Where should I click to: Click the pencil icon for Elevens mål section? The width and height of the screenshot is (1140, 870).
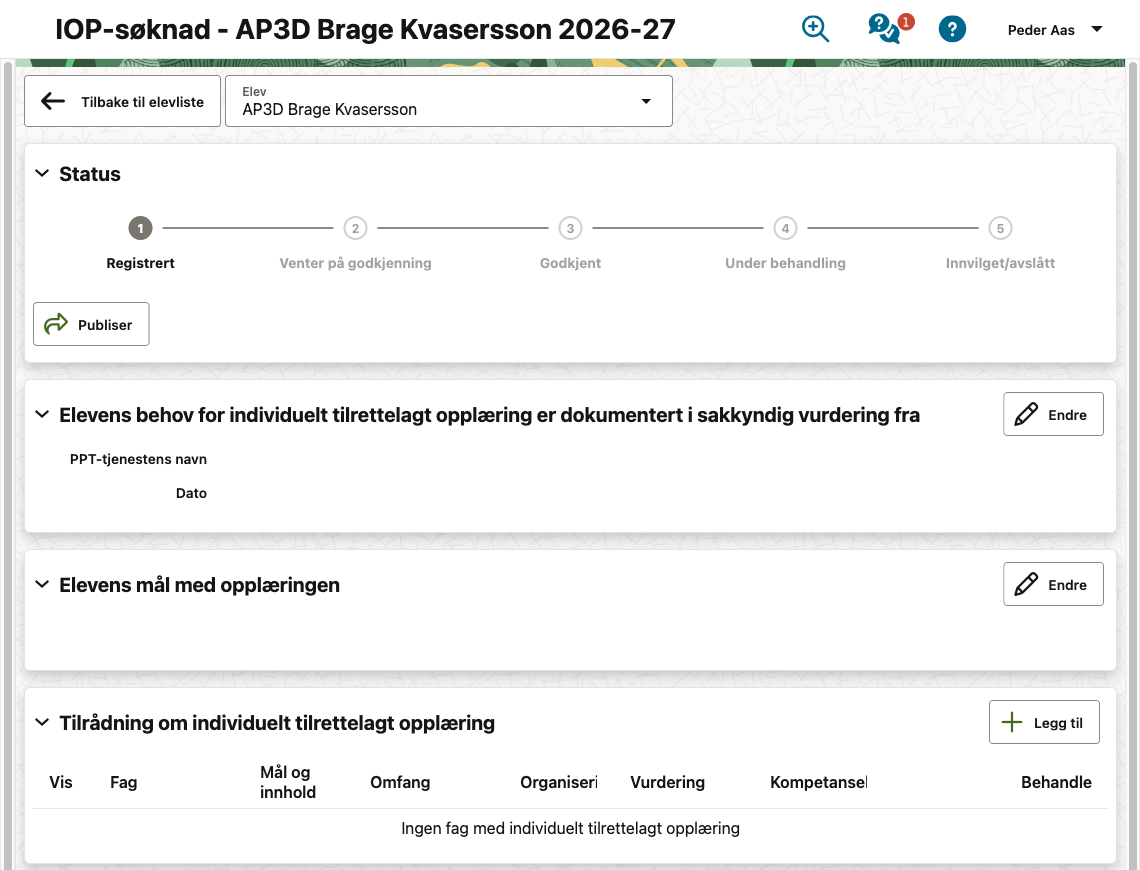click(1026, 584)
